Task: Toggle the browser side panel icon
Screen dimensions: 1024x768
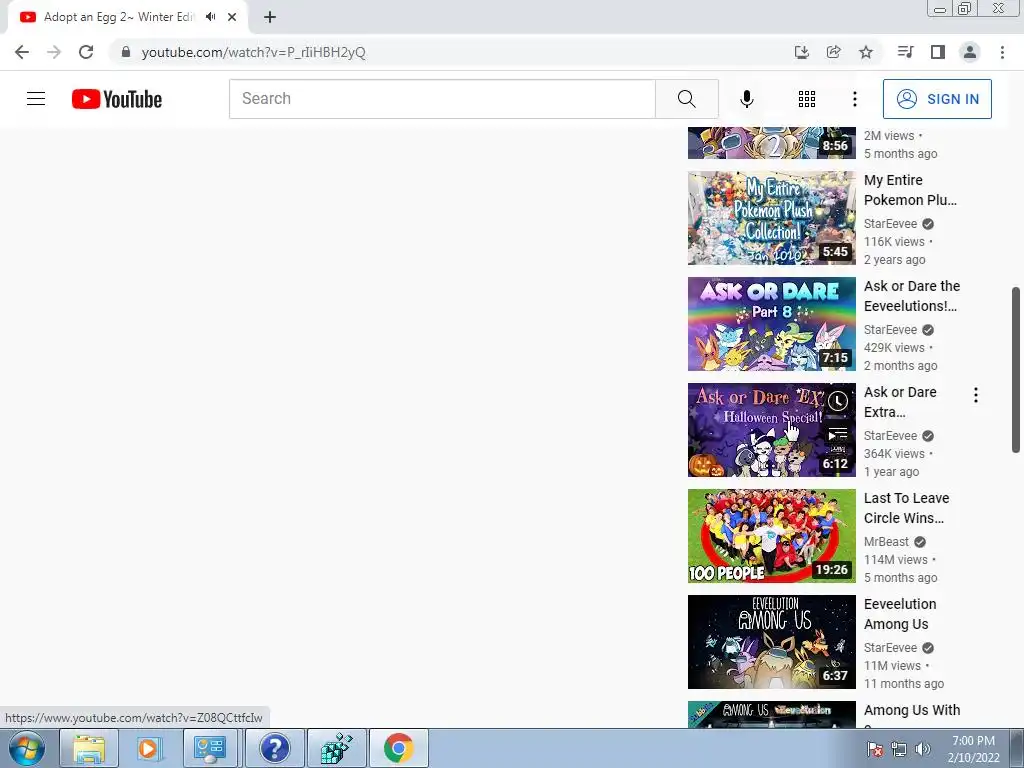Action: click(937, 52)
